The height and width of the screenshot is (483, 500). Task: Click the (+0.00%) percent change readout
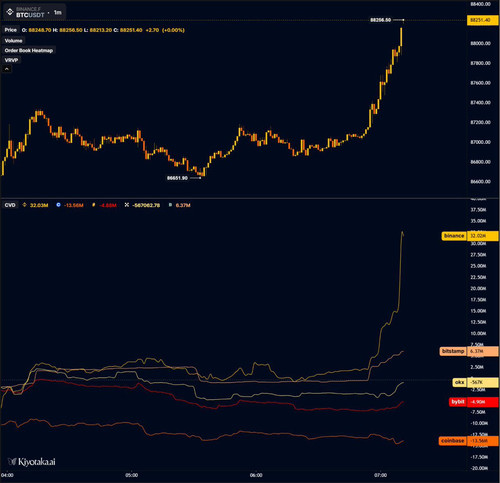tap(173, 30)
